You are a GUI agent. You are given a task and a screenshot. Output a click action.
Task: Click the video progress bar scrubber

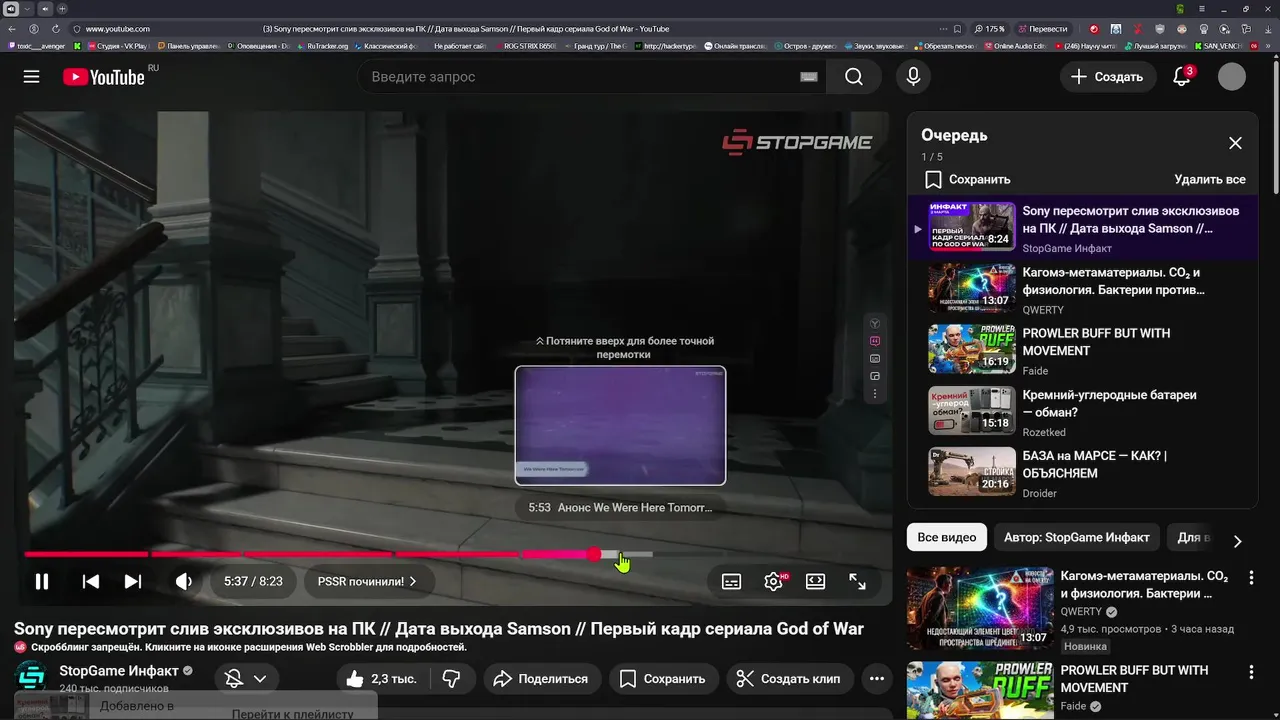594,554
